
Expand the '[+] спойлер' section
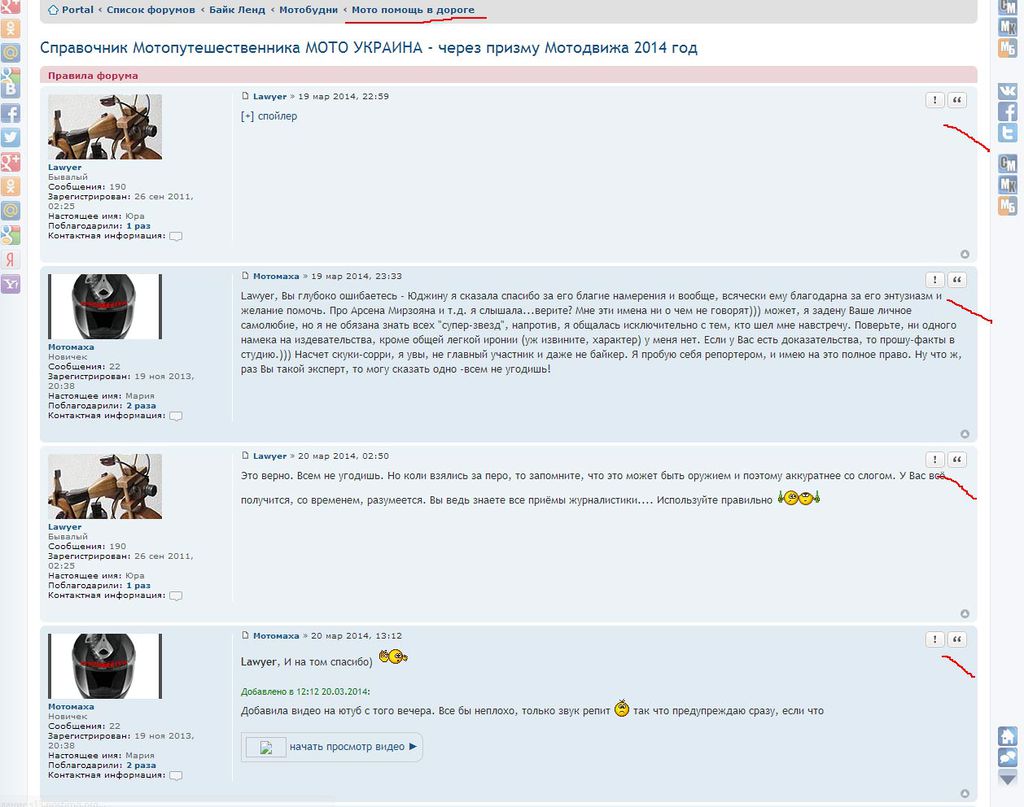point(269,116)
